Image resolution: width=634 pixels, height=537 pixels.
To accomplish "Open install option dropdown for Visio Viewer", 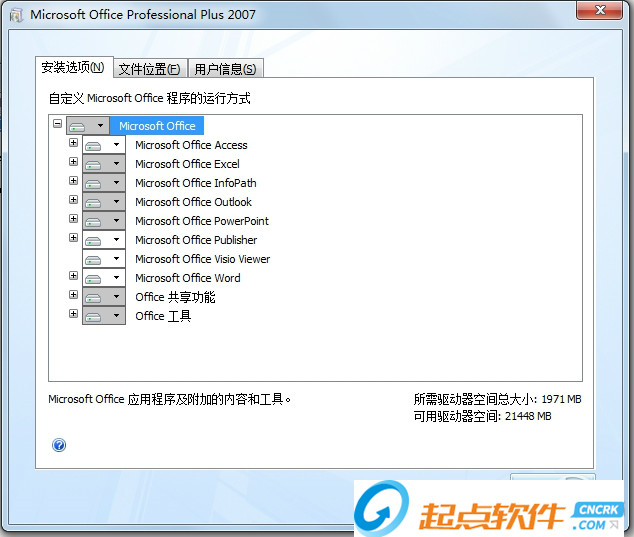I will click(x=104, y=259).
